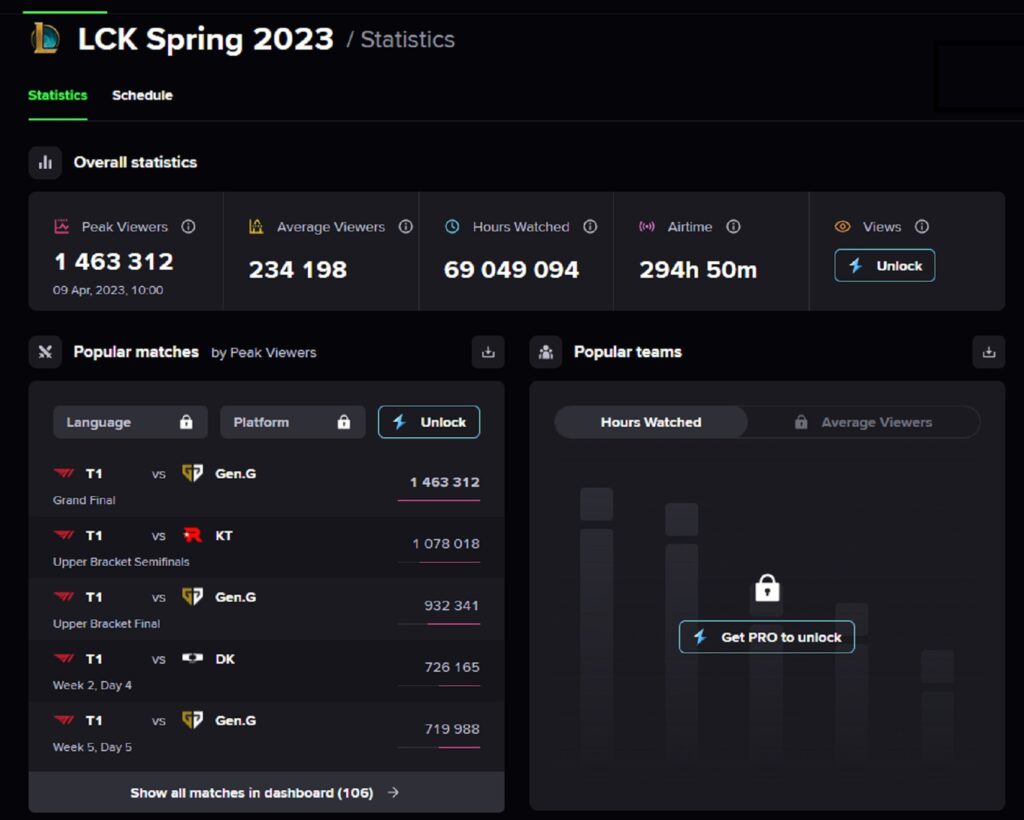
Task: Show info for Average Viewers
Action: (x=406, y=227)
